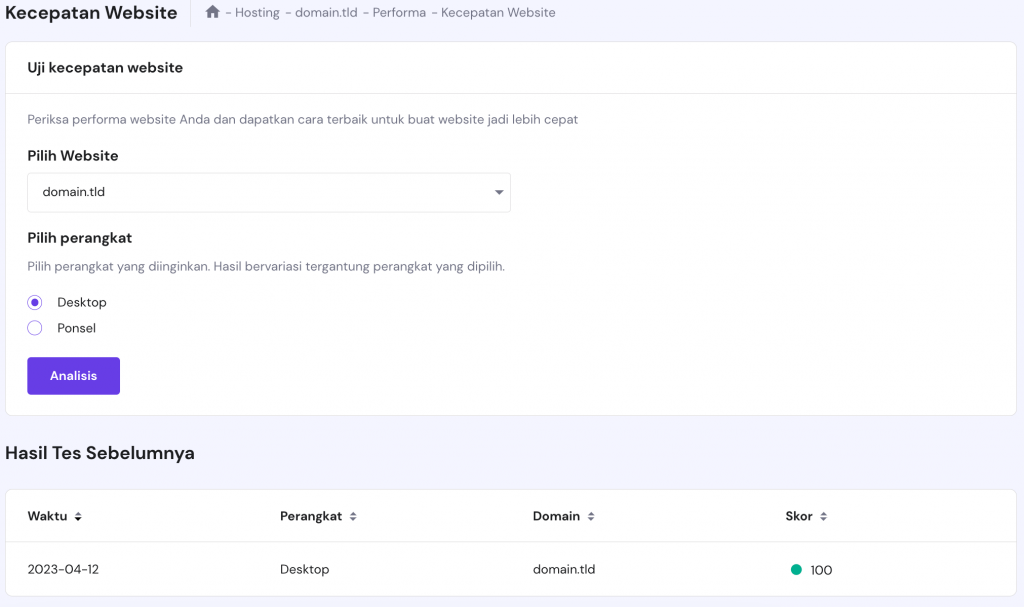Click the Skor column sort icon
The height and width of the screenshot is (607, 1024).
(823, 517)
